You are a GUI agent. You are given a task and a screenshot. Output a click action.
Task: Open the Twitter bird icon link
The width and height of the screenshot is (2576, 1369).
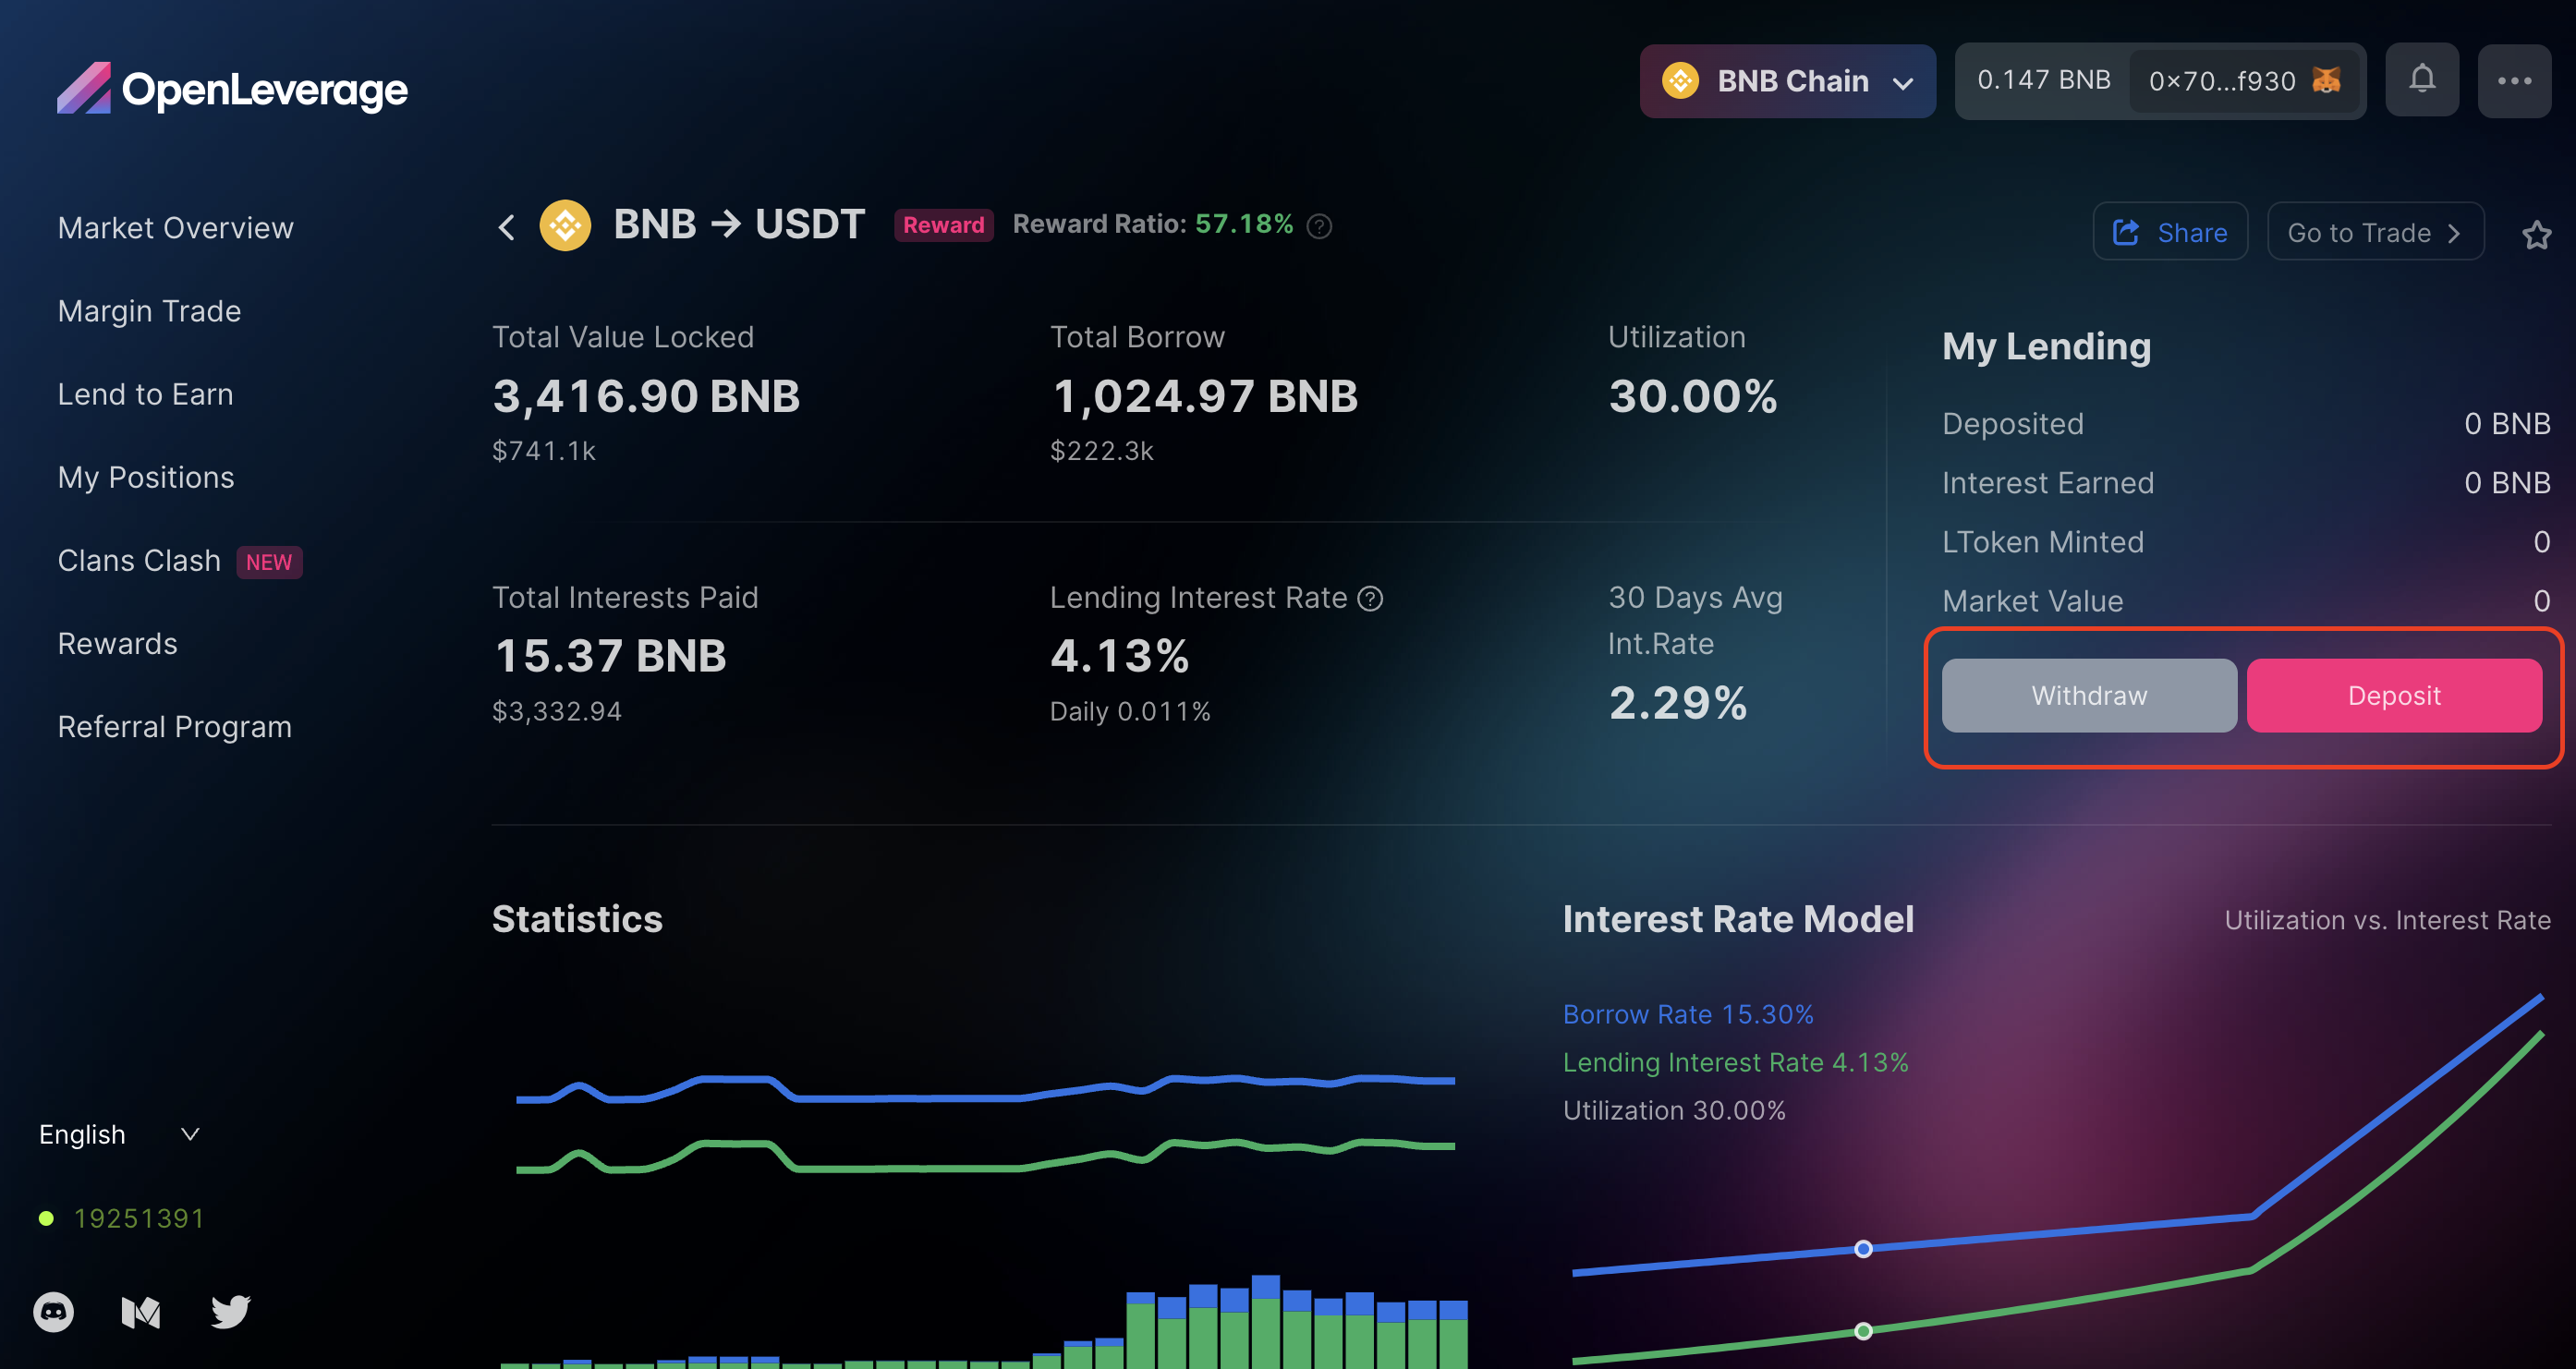[x=230, y=1311]
